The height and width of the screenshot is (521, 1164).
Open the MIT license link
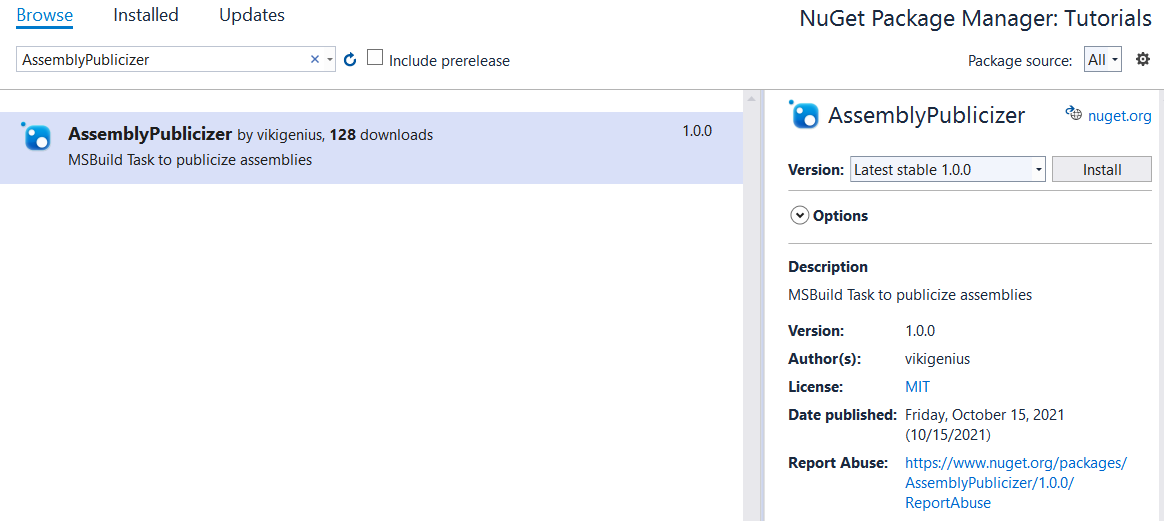pos(918,387)
